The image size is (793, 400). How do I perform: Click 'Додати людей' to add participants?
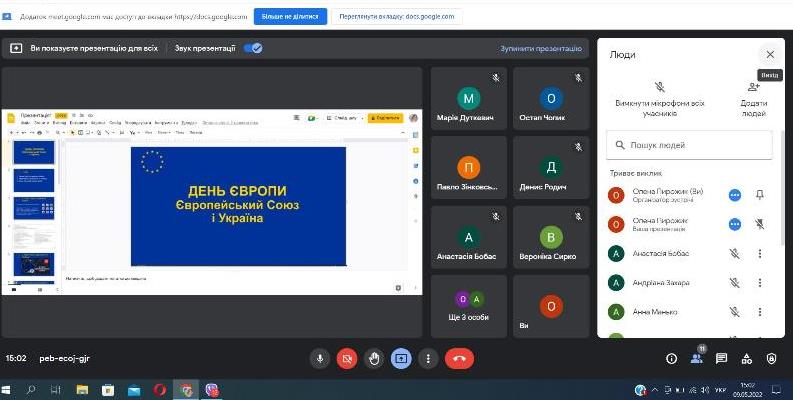pos(753,96)
